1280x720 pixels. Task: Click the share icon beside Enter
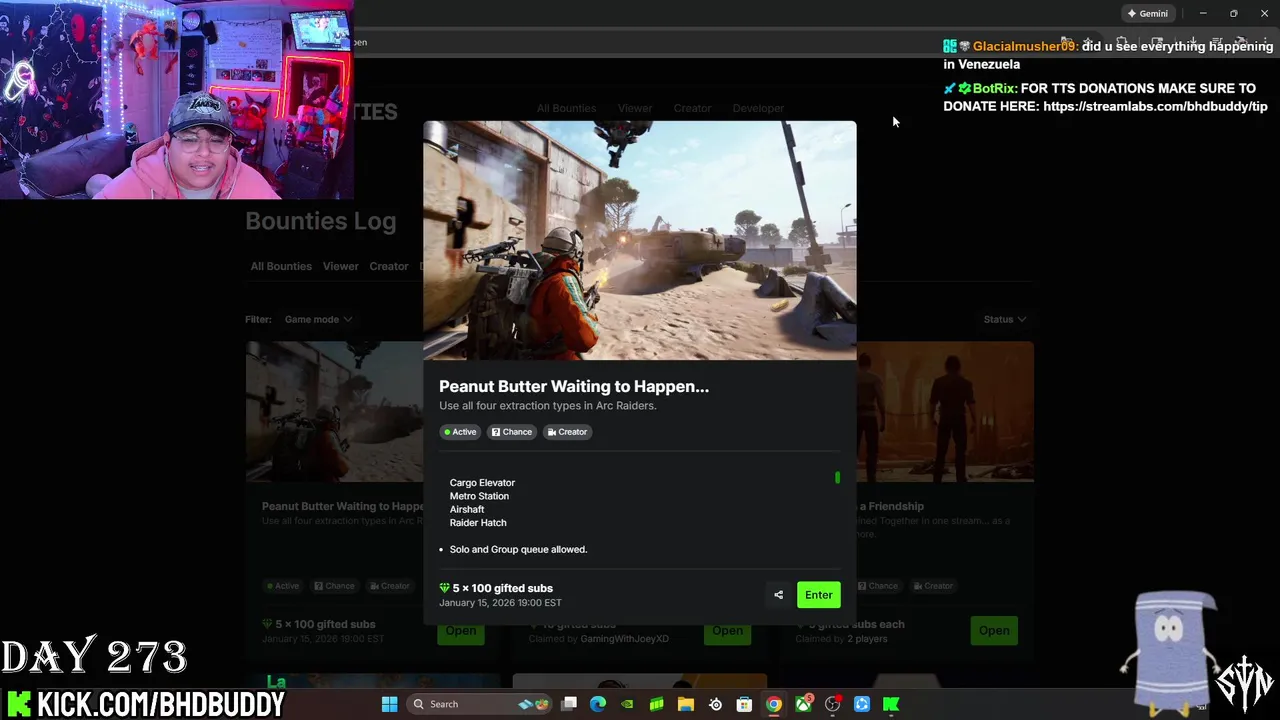click(x=778, y=595)
